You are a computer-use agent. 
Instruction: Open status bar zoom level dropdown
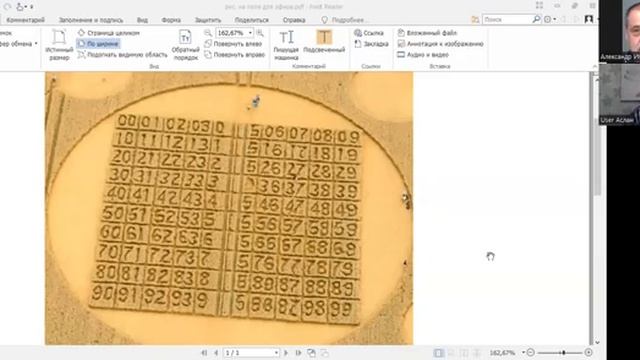pos(523,353)
